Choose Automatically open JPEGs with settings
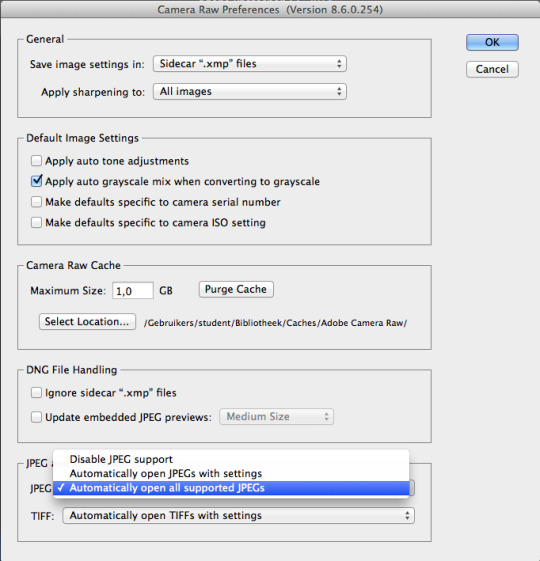Screen dimensions: 540x561 231,473
